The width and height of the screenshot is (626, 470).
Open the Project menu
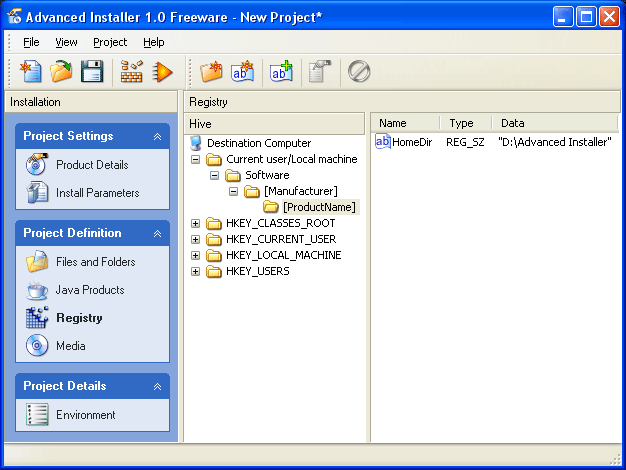[110, 42]
